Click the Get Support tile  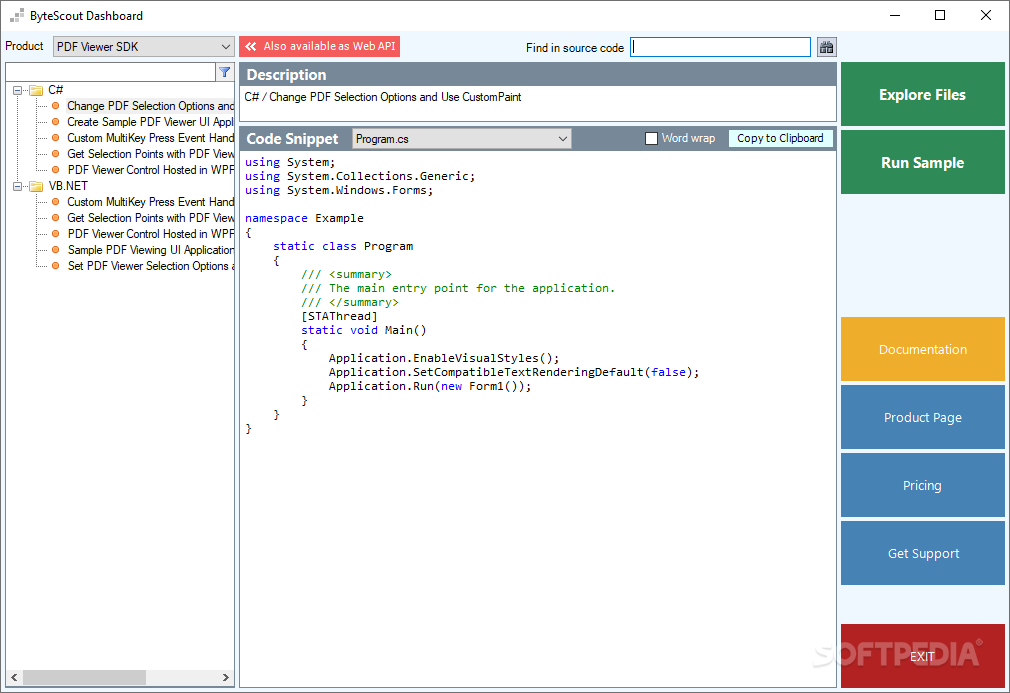(922, 553)
